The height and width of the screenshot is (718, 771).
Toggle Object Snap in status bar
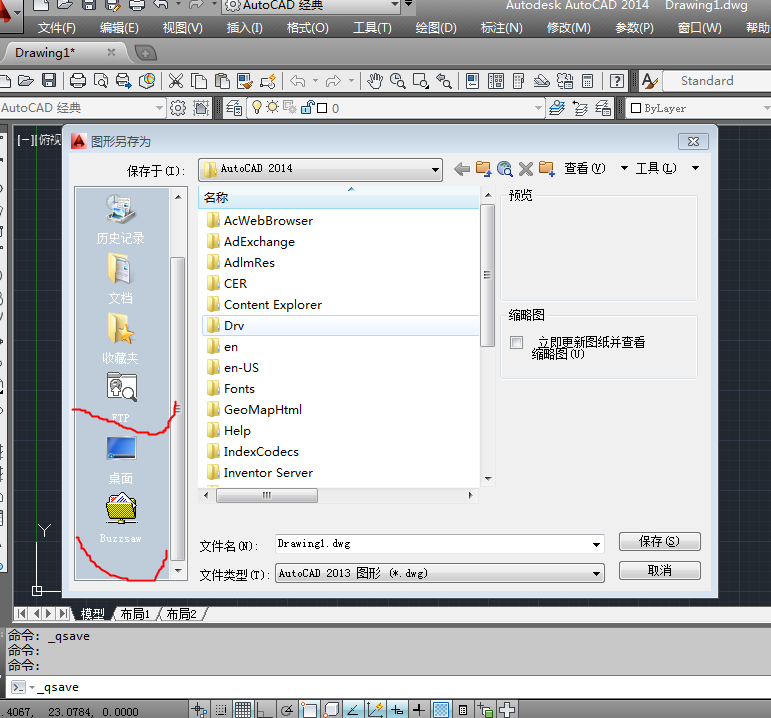(309, 710)
